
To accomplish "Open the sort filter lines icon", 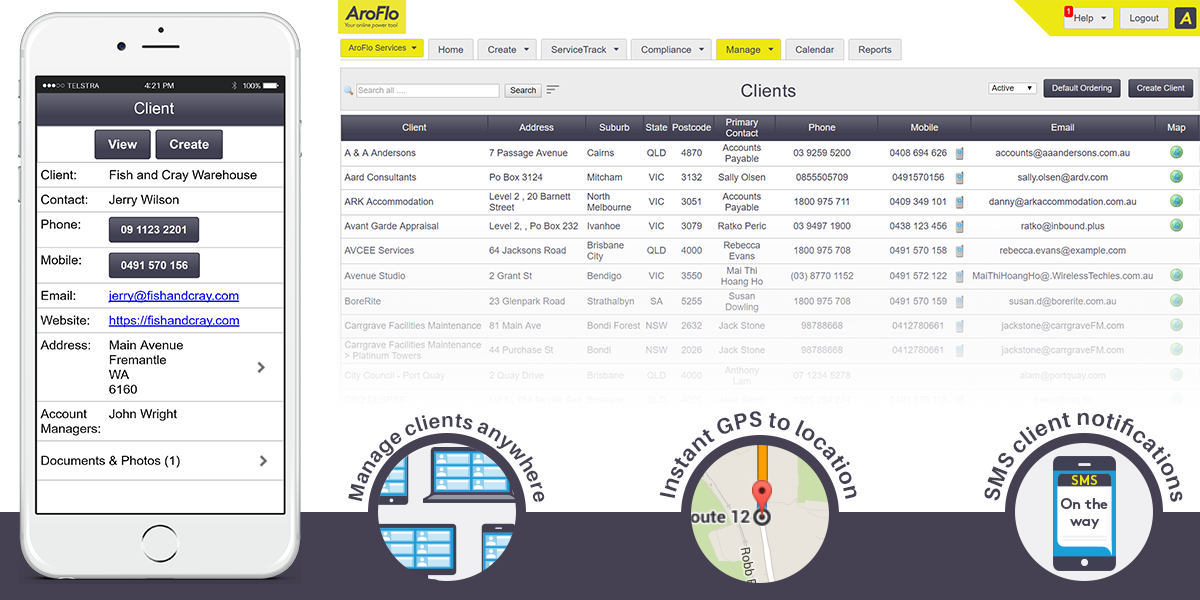I will click(553, 90).
